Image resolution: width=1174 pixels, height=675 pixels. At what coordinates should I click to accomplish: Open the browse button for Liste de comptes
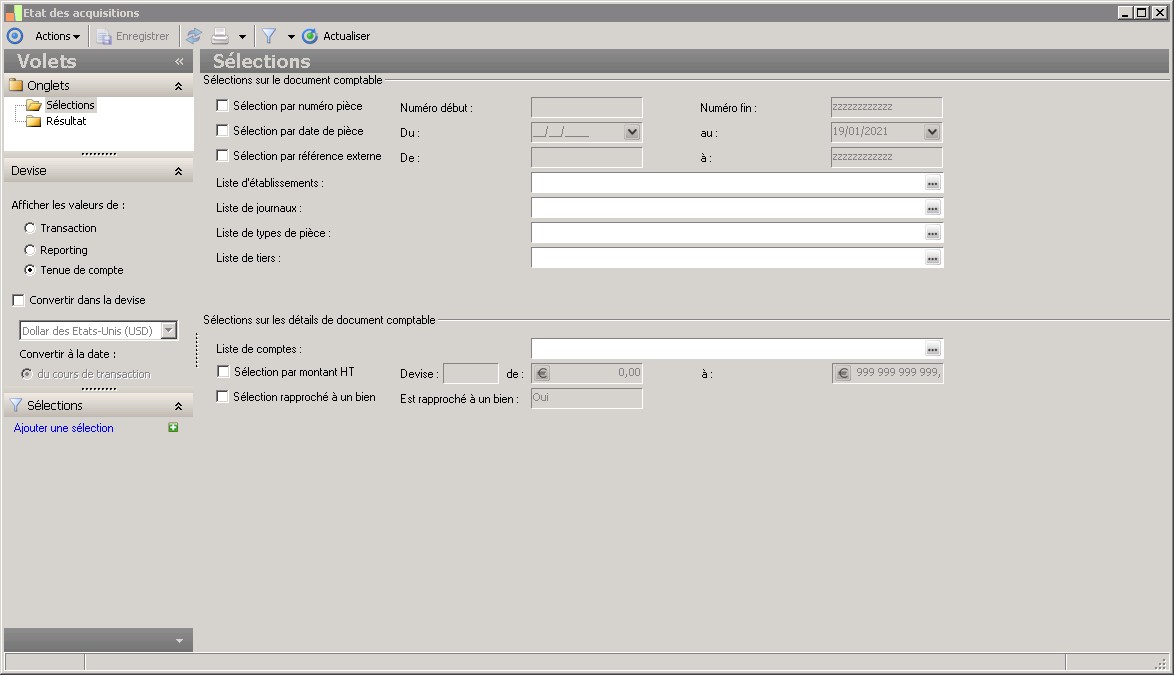(x=932, y=350)
